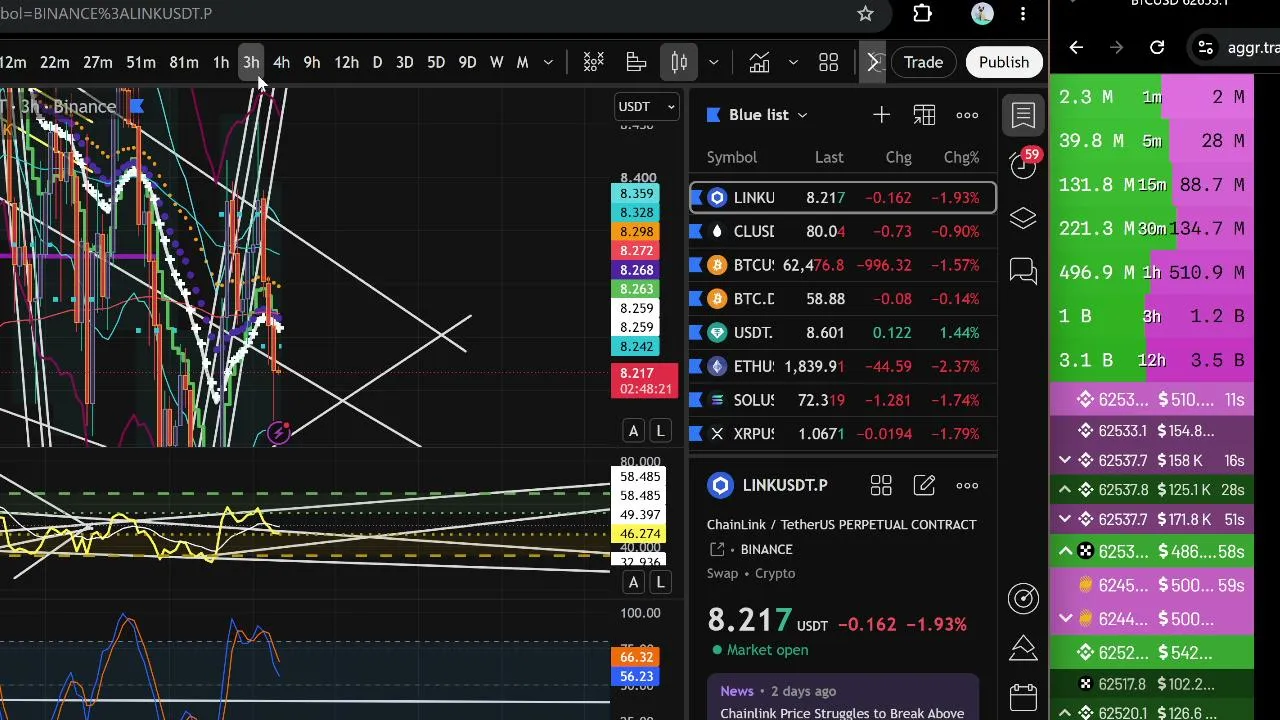Switch to the 1h timeframe
The image size is (1280, 720).
tap(221, 63)
